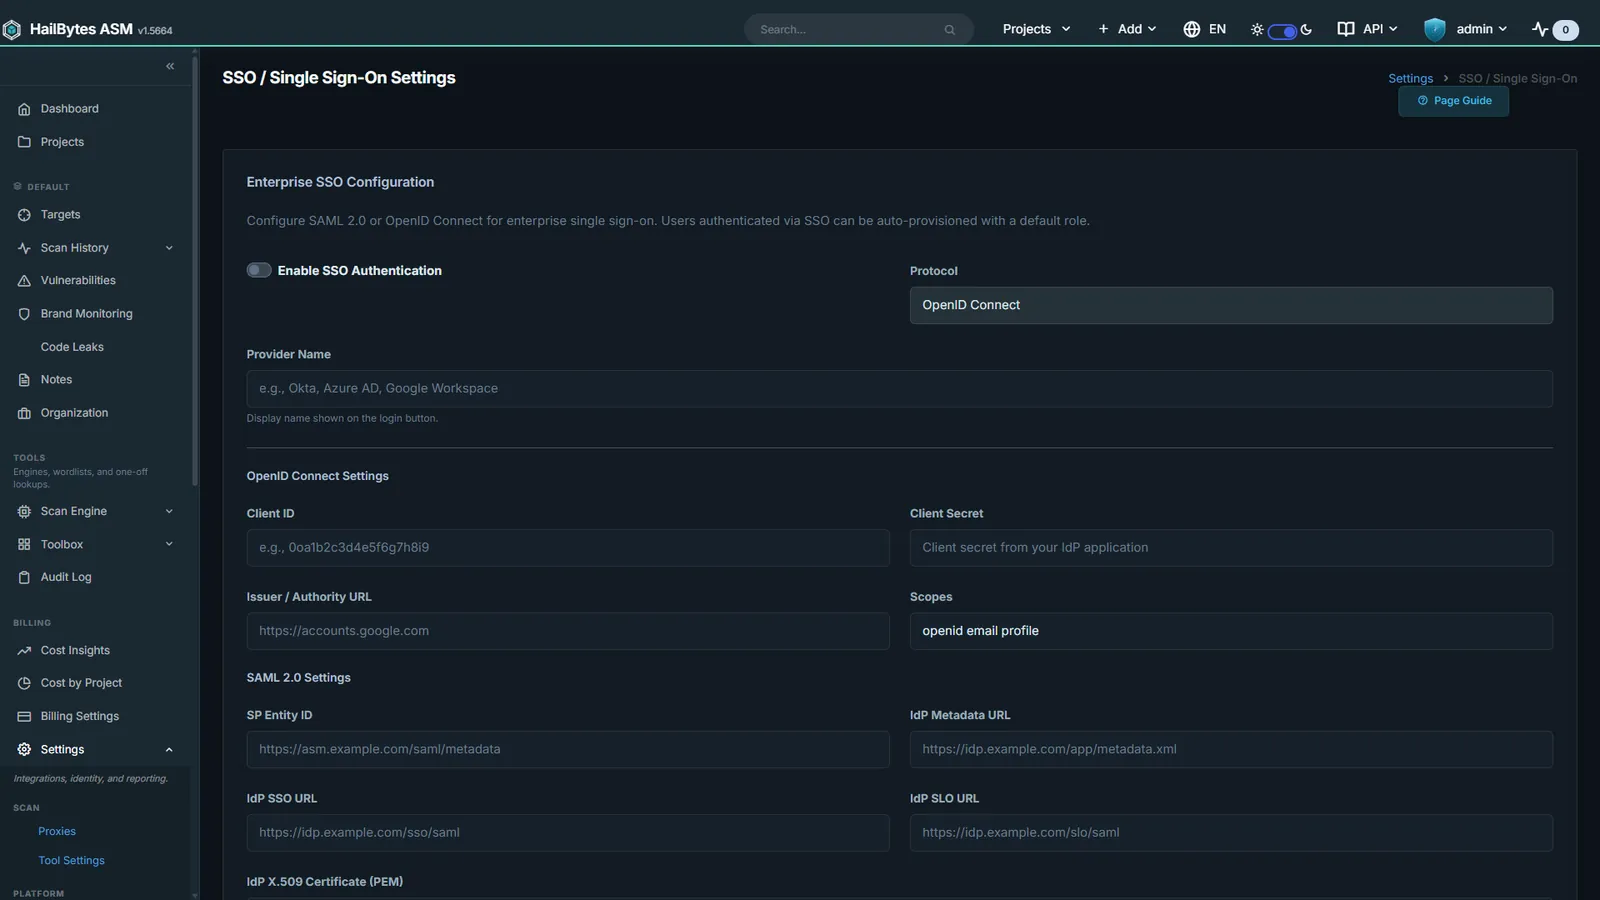Viewport: 1600px width, 900px height.
Task: Open the Add dropdown menu
Action: [x=1127, y=29]
